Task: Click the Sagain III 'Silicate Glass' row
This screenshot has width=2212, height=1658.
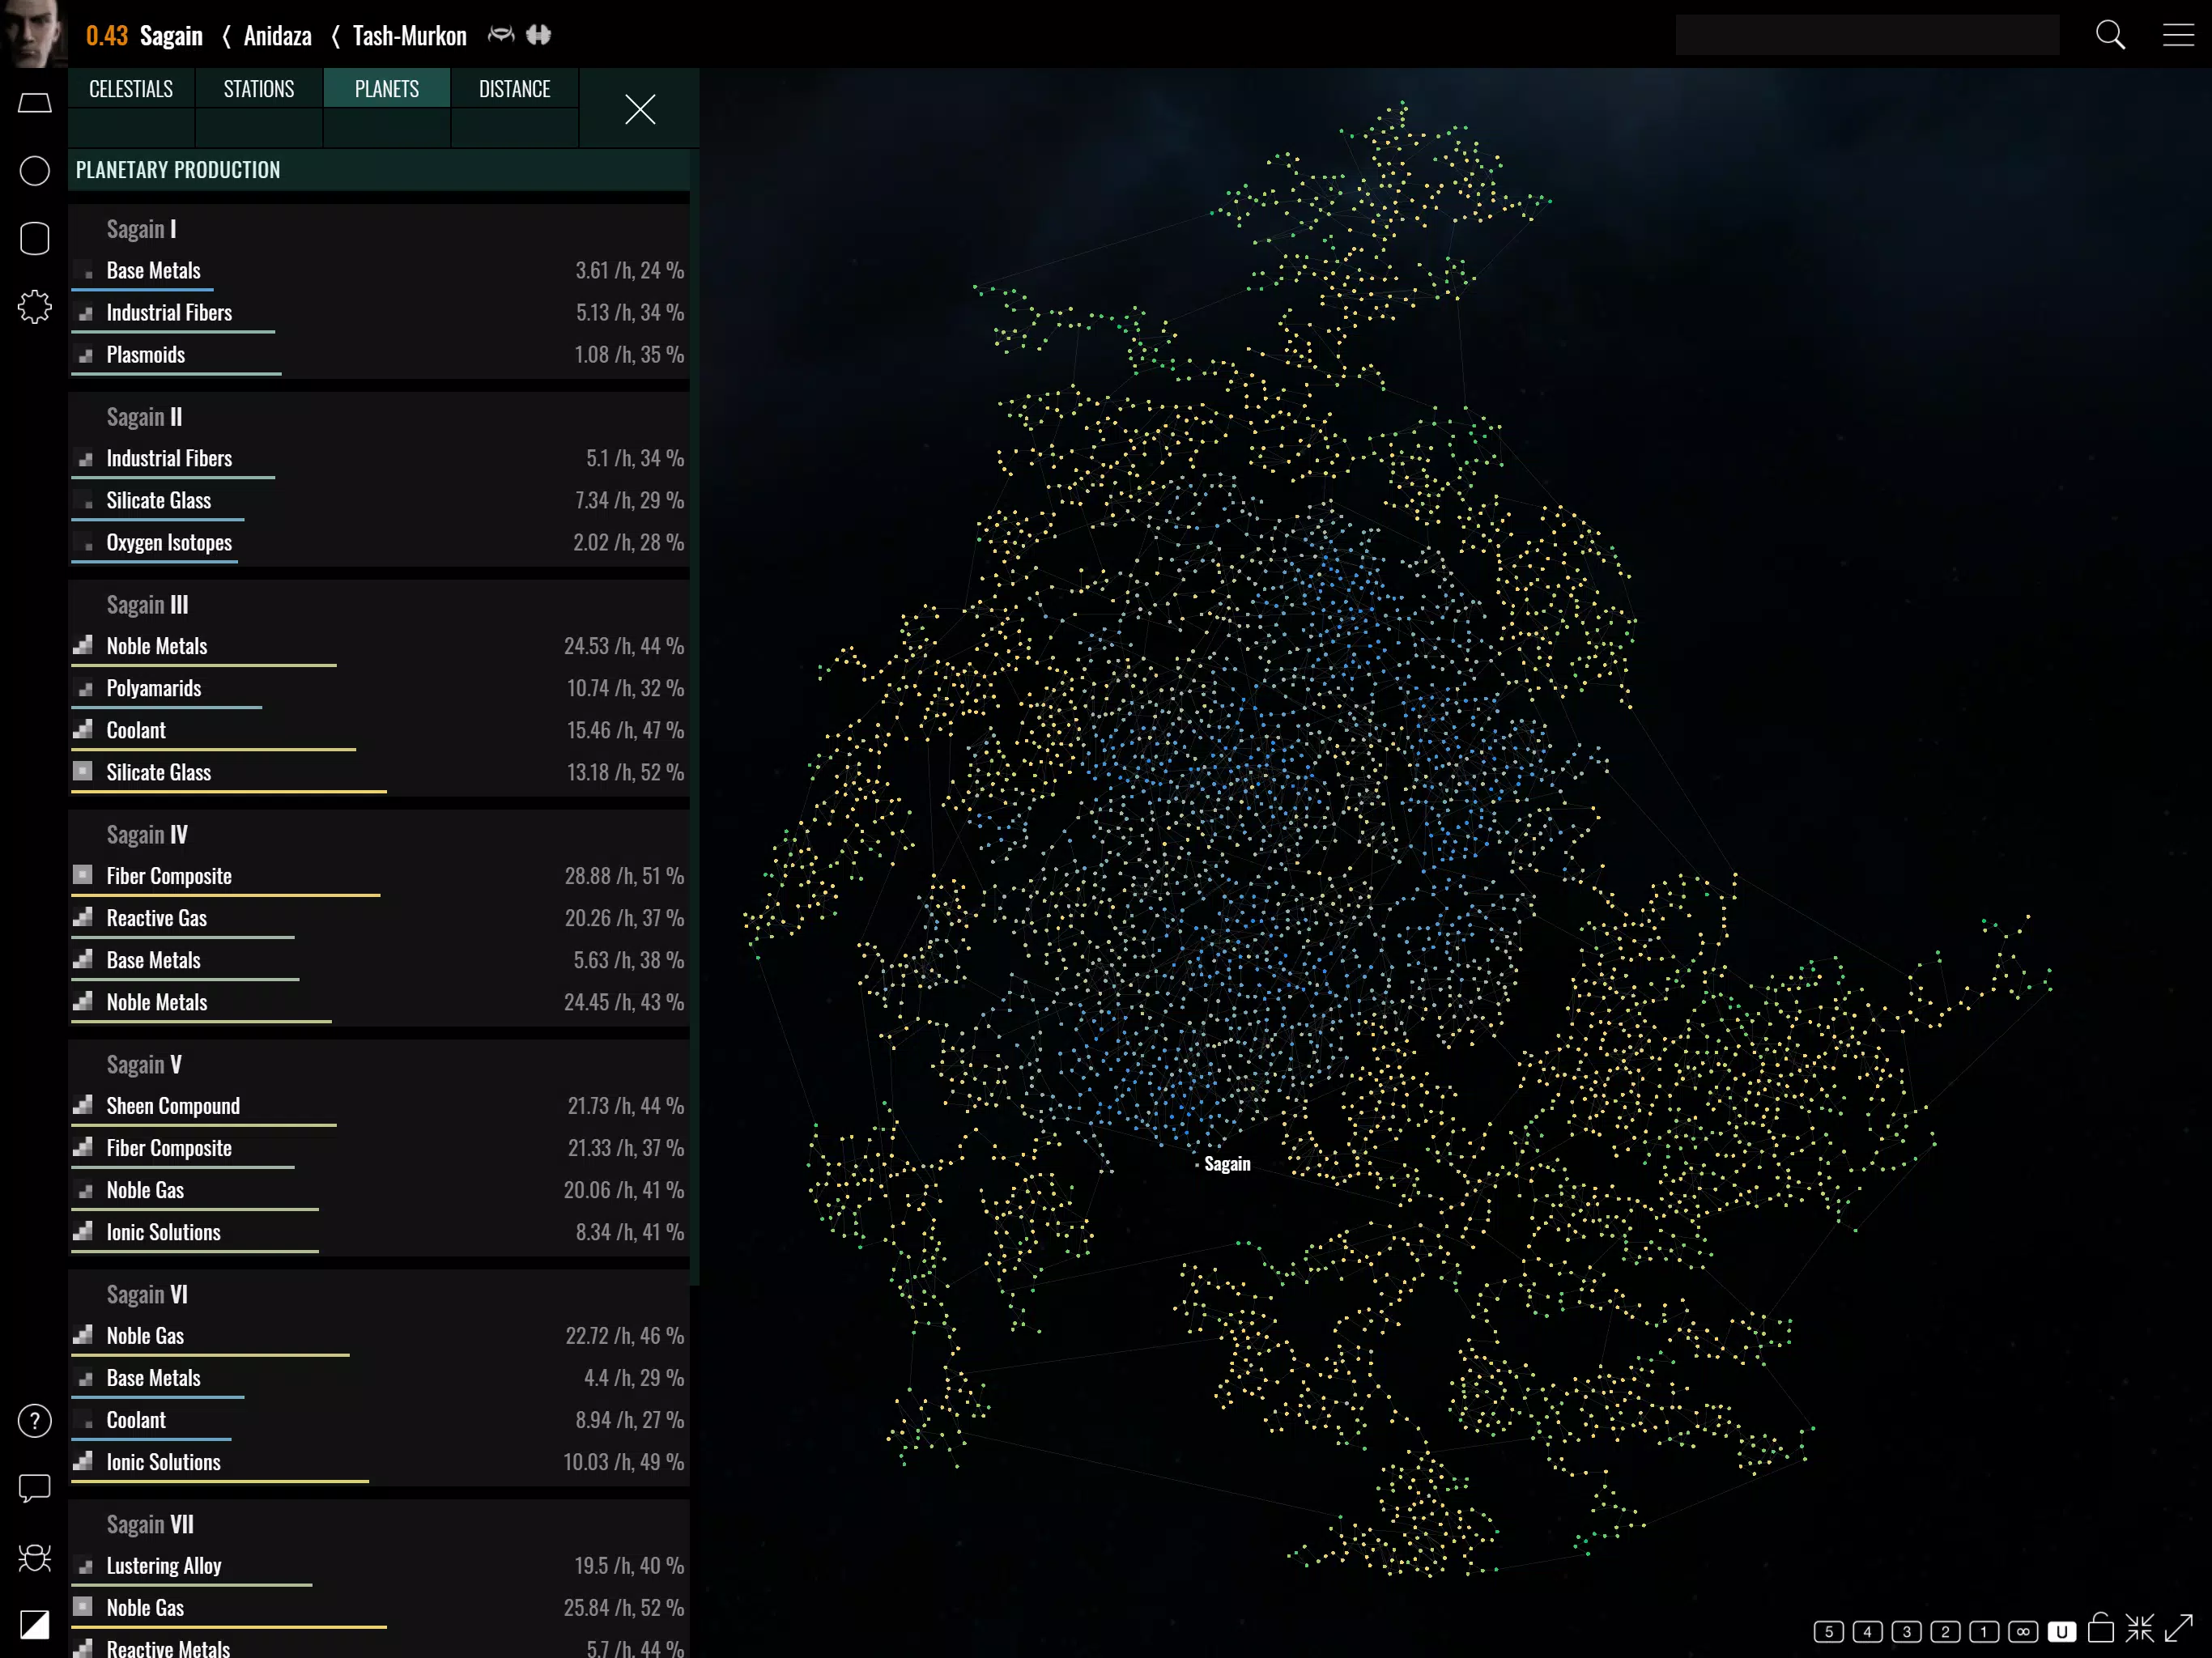Action: tap(379, 773)
